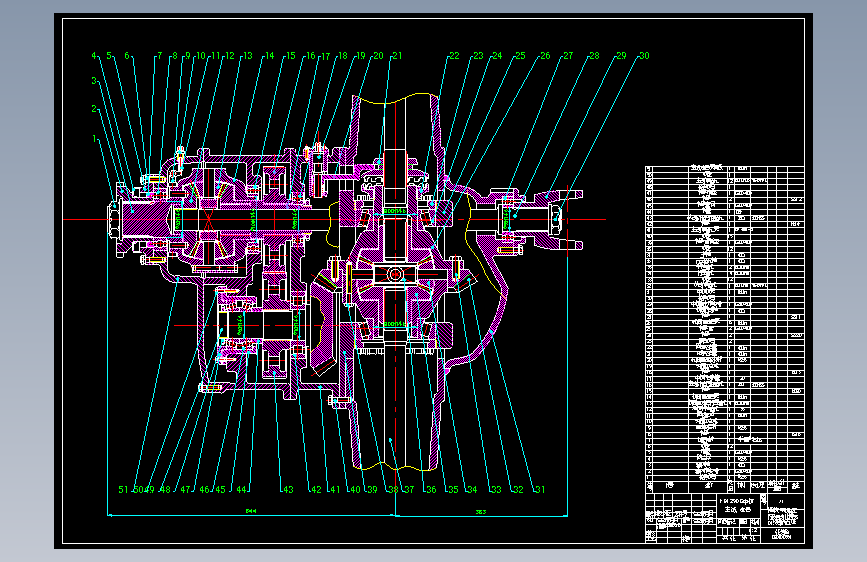867x562 pixels.
Task: Select part callout number 18
Action: [343, 56]
